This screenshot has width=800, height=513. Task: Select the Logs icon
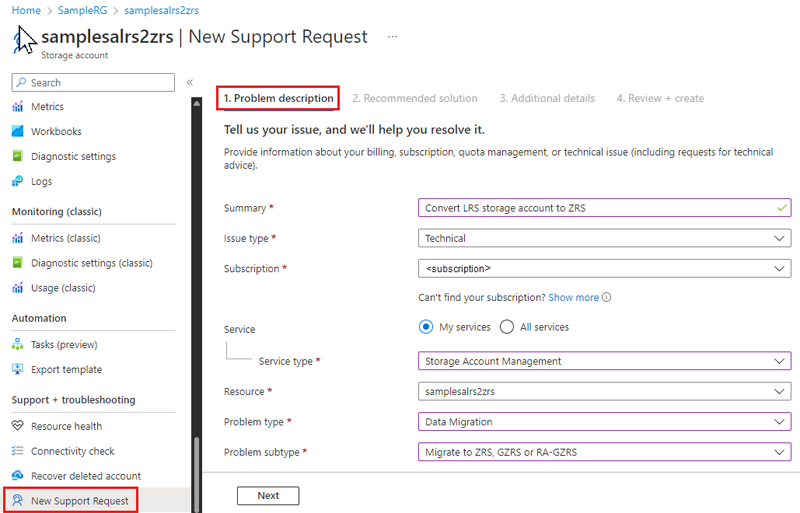[x=17, y=181]
